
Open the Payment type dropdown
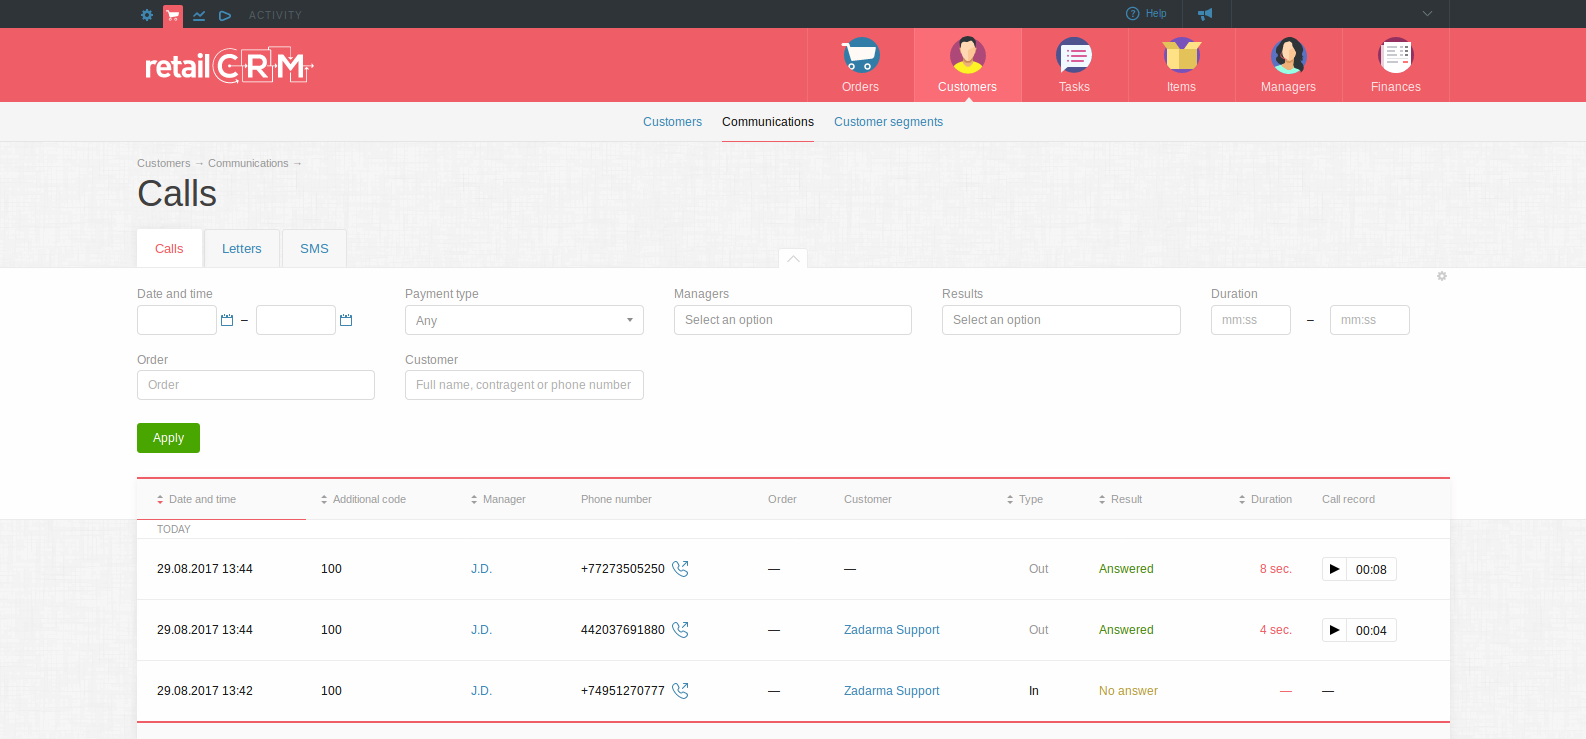(524, 320)
